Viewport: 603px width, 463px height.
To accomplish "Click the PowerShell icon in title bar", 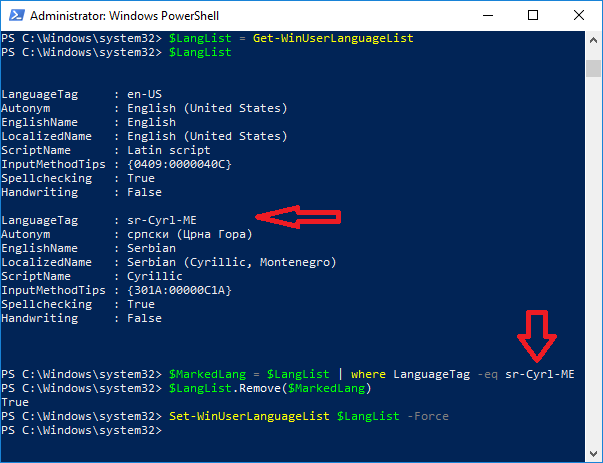I will (17, 15).
